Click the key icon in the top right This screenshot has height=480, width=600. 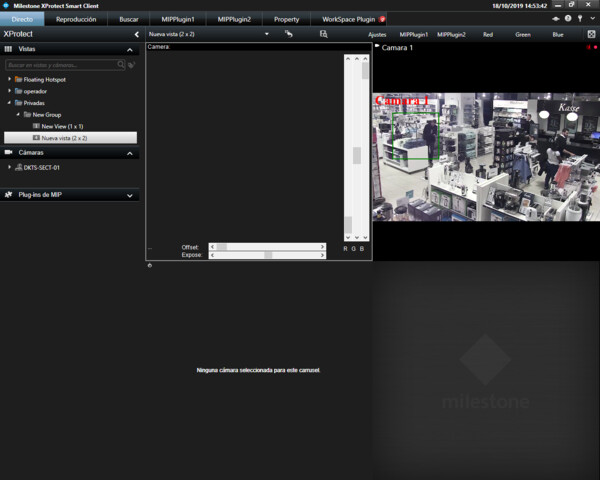(580, 19)
